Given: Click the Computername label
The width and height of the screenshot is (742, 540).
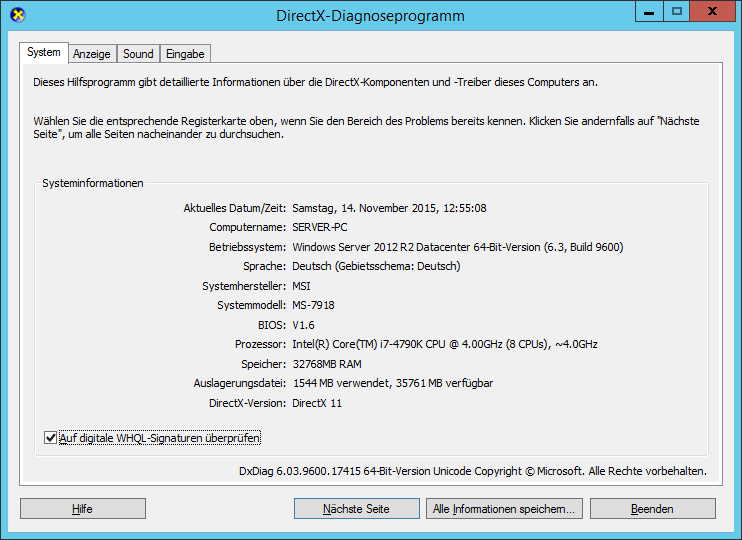Looking at the screenshot, I should [247, 227].
